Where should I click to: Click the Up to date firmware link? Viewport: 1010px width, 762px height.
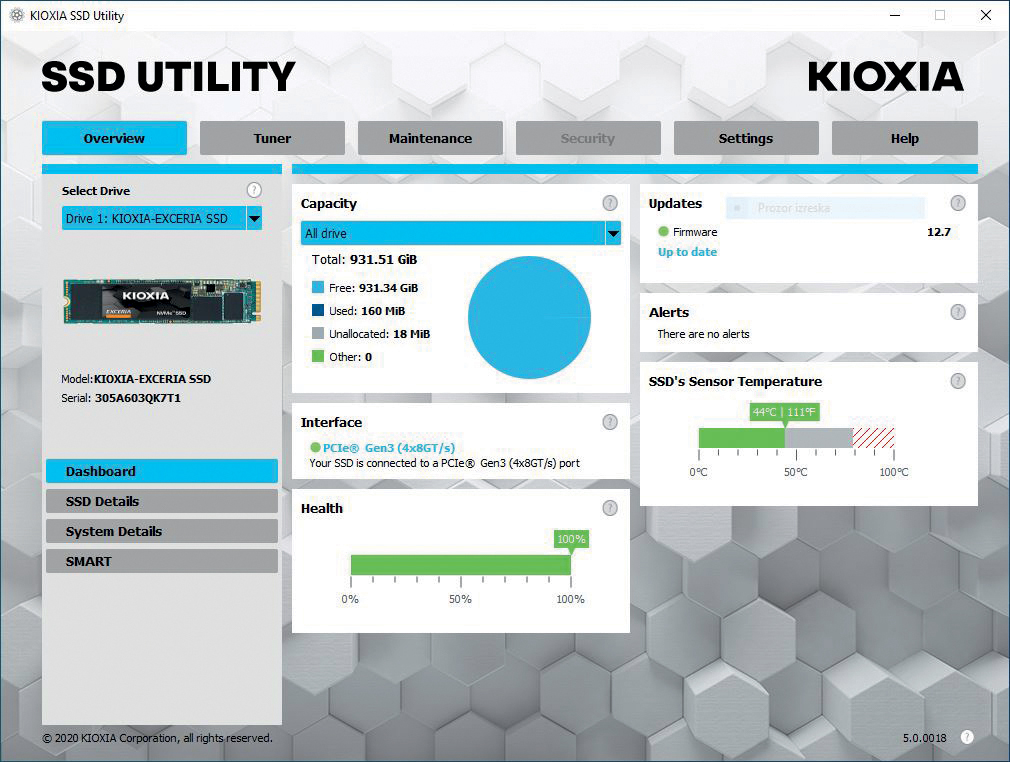687,252
